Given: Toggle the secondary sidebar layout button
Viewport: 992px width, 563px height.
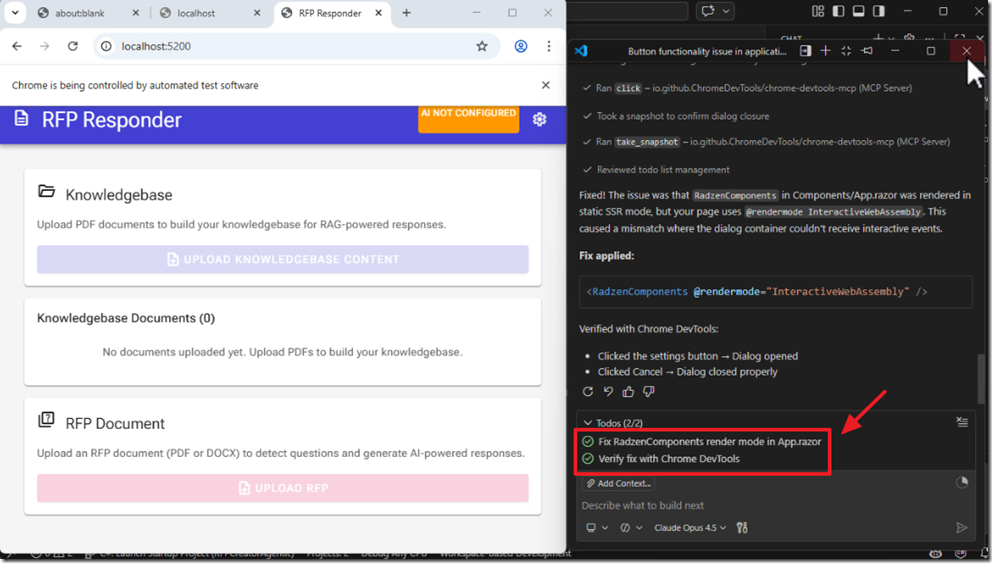Looking at the screenshot, I should tap(878, 11).
